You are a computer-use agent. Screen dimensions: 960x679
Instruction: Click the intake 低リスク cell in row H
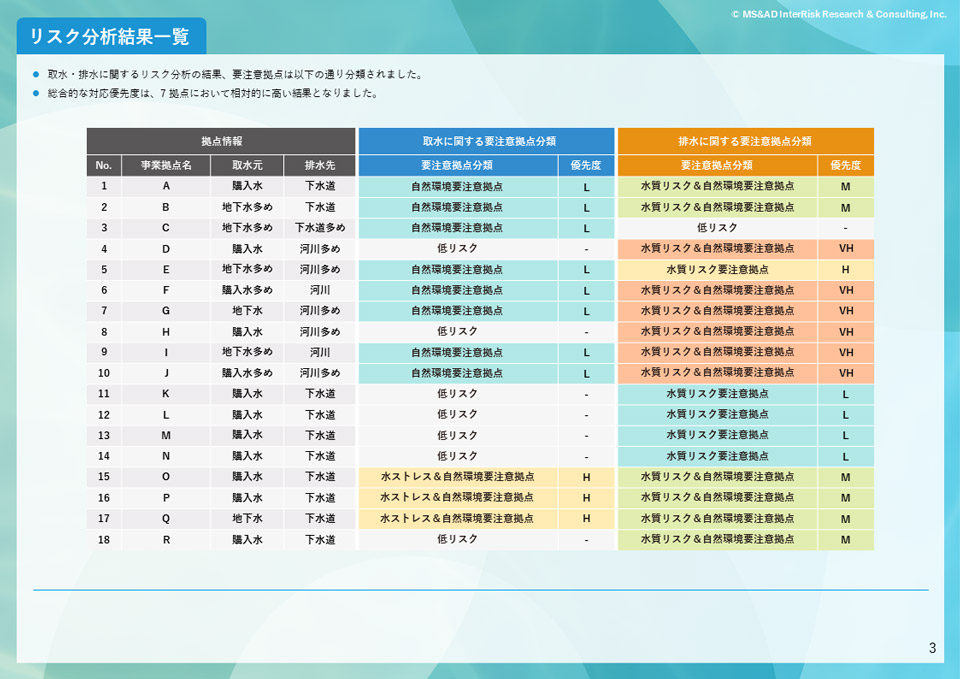point(457,332)
